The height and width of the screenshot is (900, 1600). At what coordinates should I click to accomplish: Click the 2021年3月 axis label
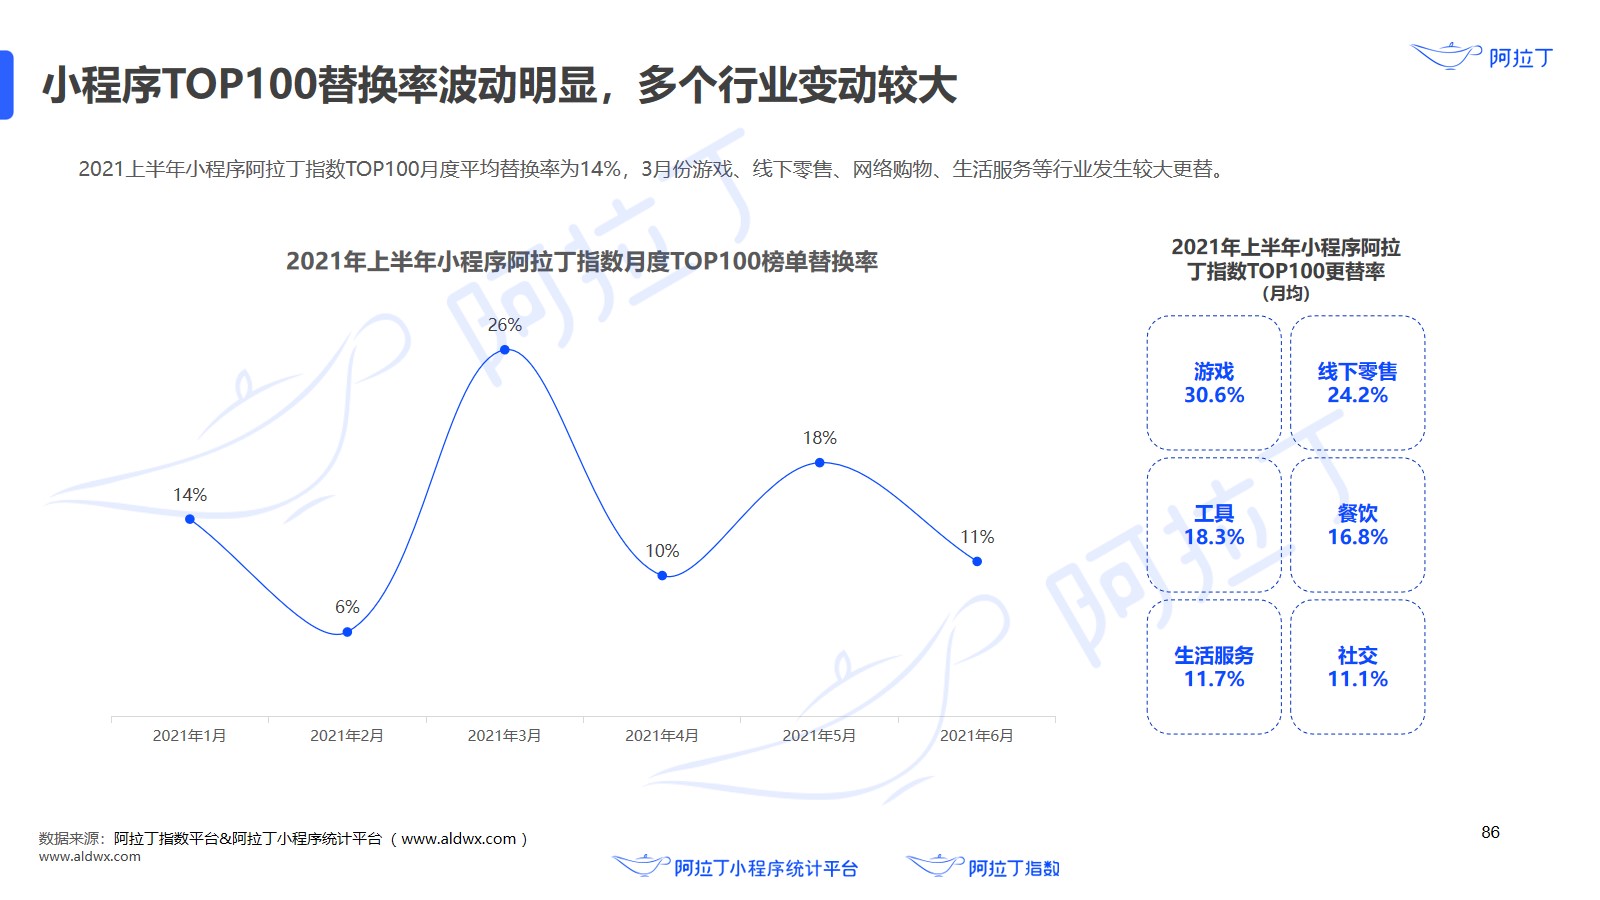tap(504, 736)
